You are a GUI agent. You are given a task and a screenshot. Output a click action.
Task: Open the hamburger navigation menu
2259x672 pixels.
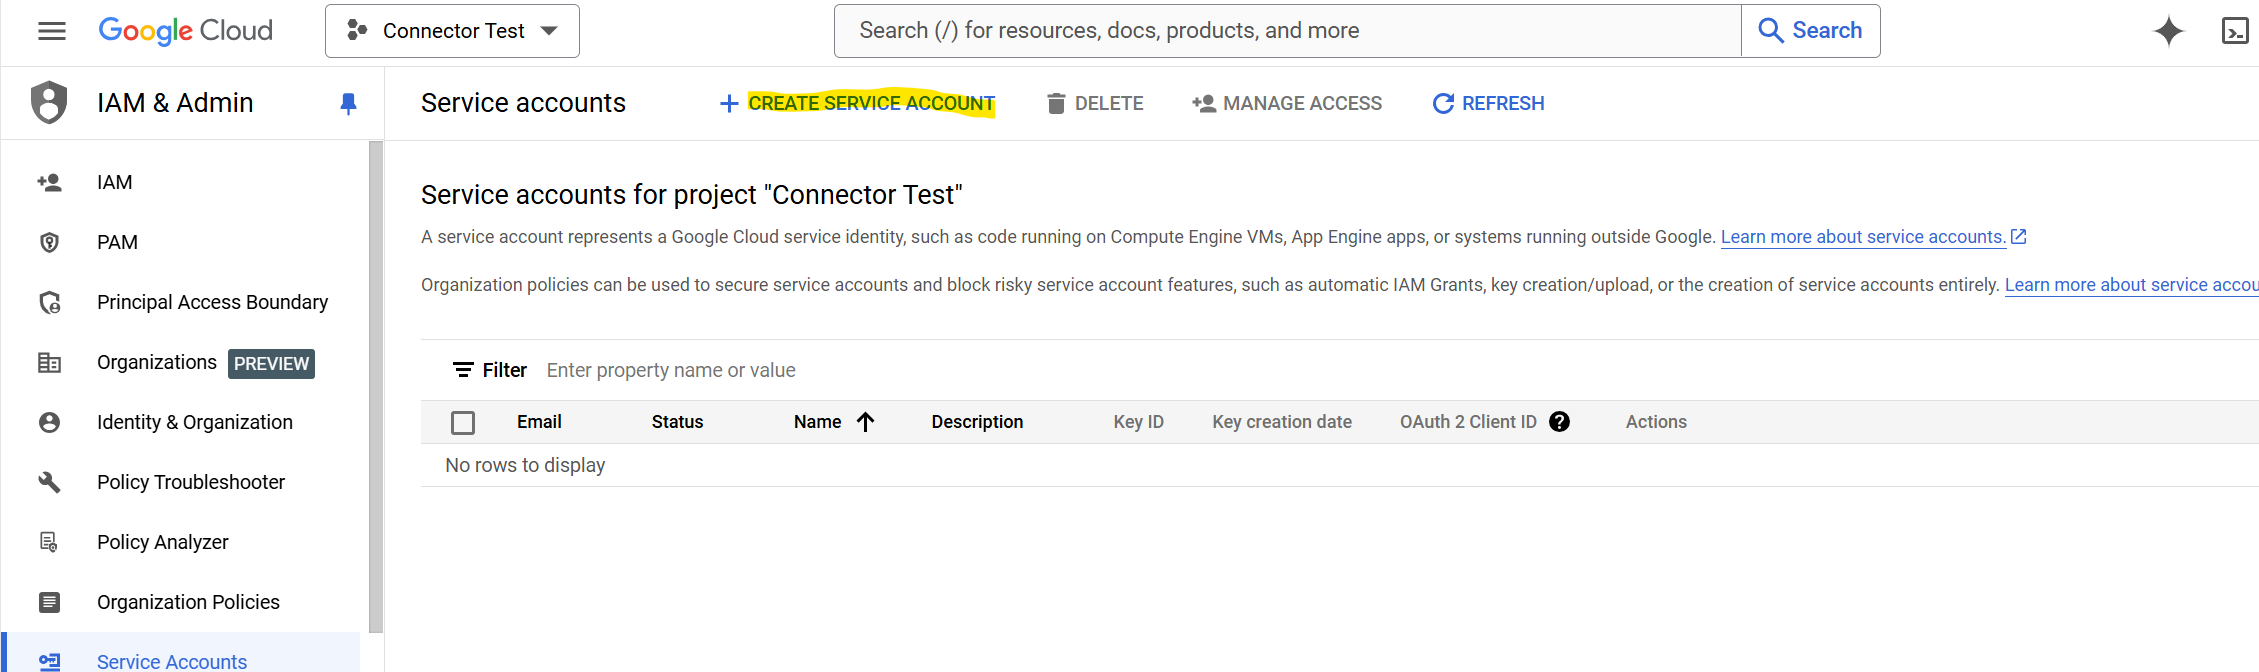pos(52,31)
